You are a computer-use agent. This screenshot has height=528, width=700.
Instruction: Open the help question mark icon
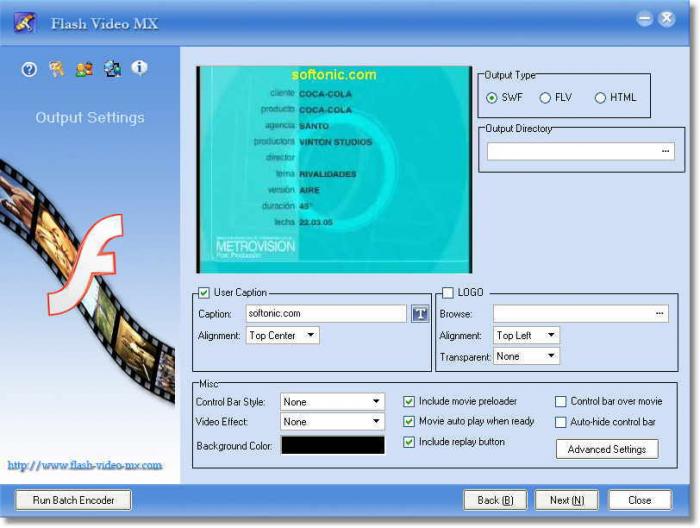coord(29,70)
